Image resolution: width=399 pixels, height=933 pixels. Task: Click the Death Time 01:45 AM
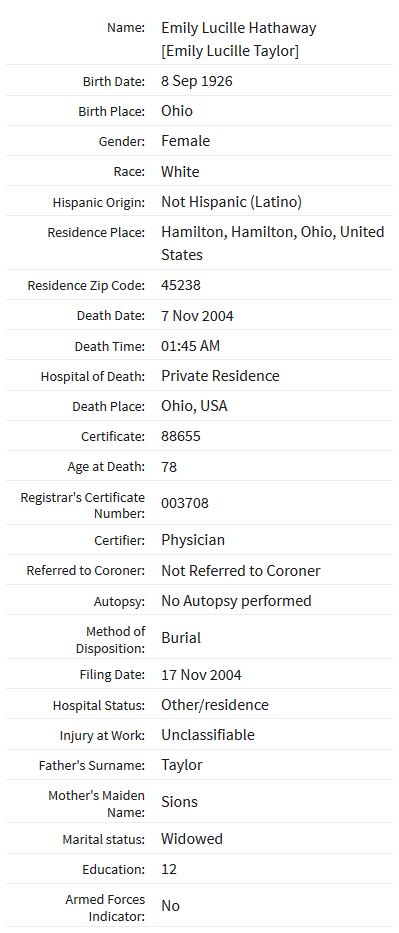[x=190, y=346]
